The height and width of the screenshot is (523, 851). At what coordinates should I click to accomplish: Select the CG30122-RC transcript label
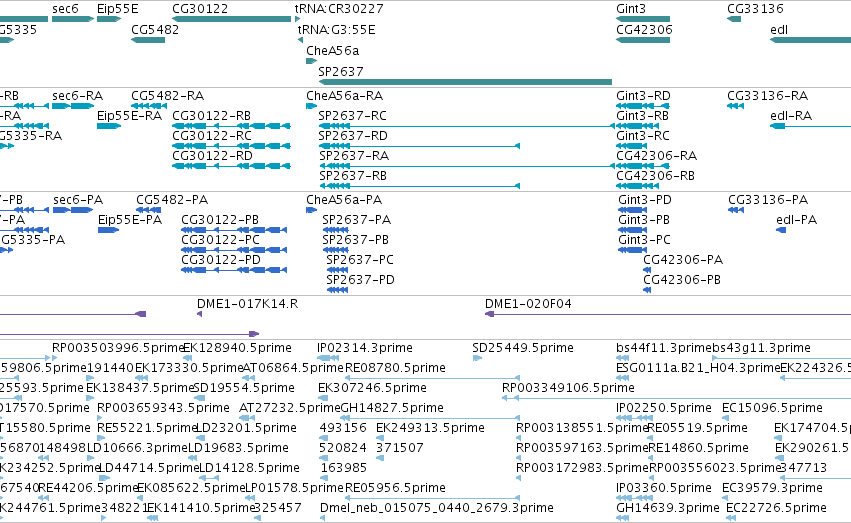pyautogui.click(x=212, y=136)
